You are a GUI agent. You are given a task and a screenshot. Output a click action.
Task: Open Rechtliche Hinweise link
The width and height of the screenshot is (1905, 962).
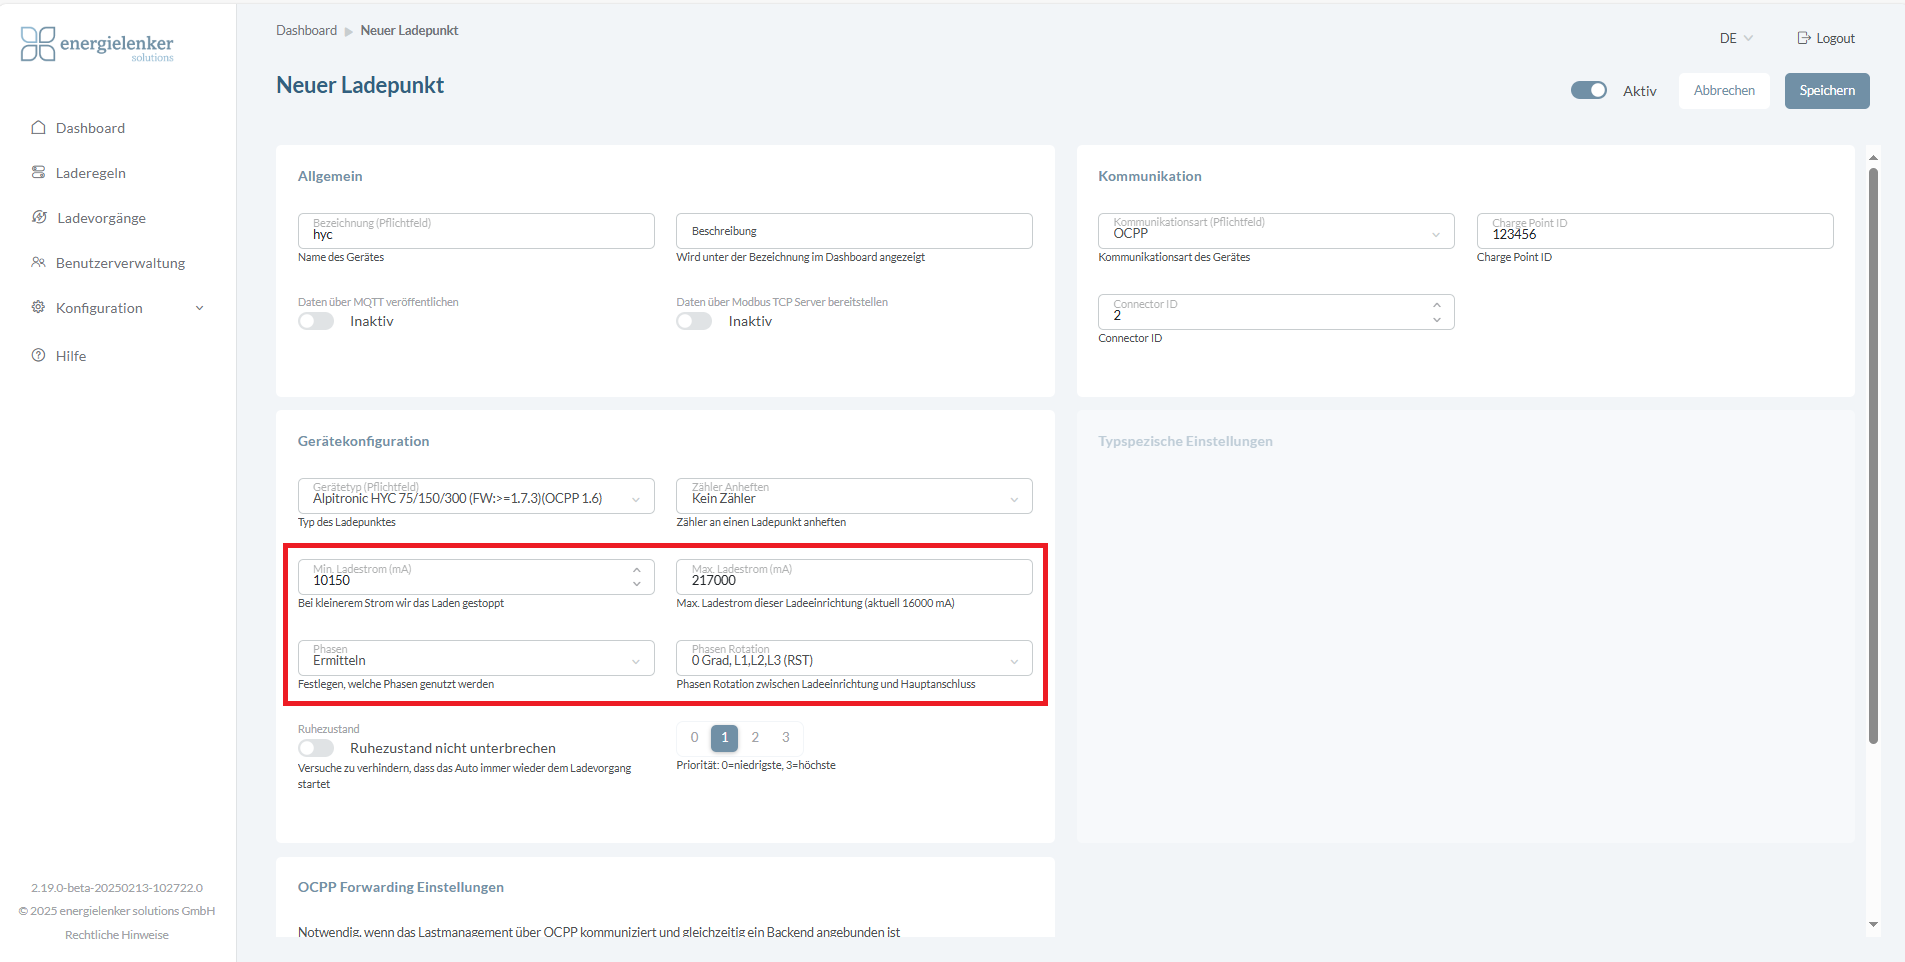click(x=117, y=935)
